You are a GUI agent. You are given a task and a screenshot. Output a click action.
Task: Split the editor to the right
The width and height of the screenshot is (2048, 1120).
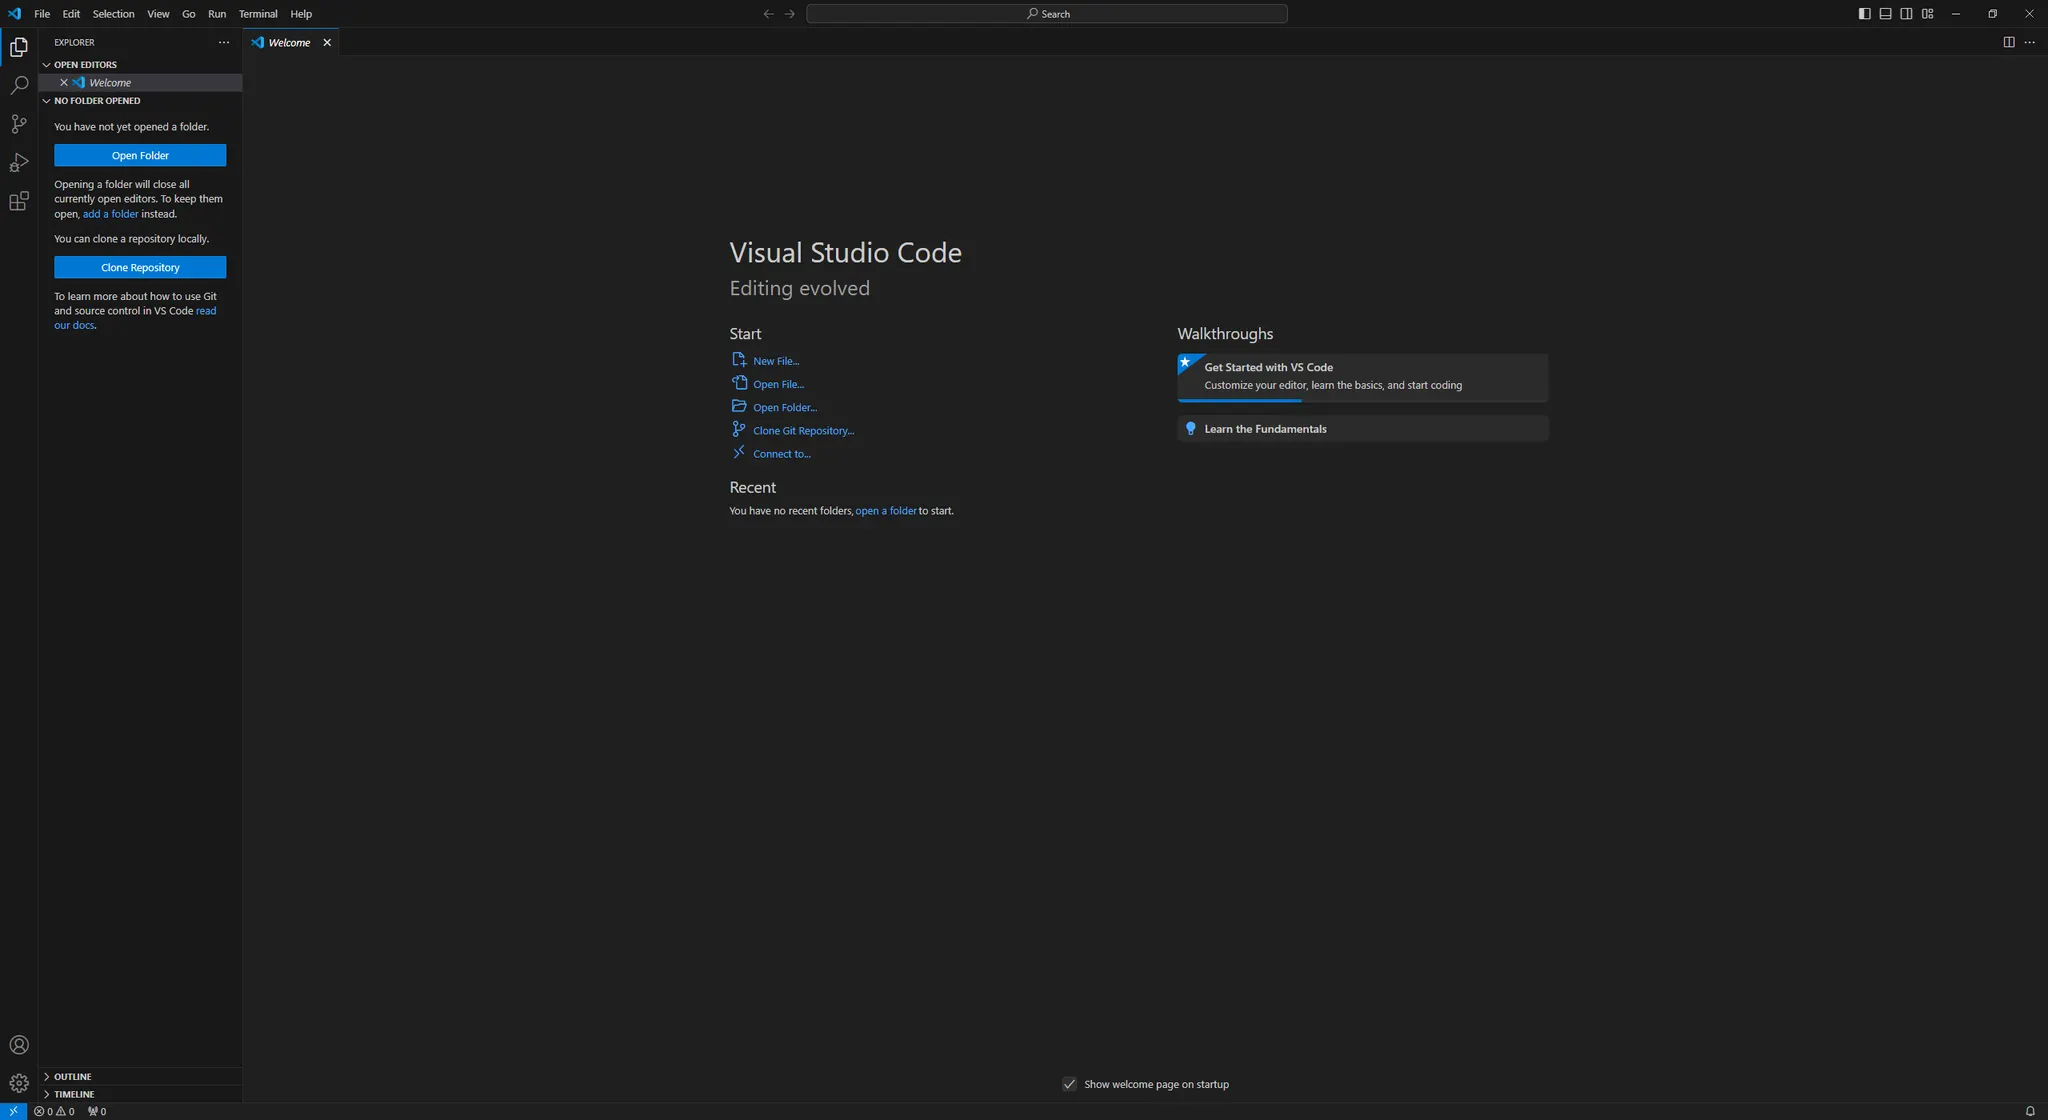pos(2008,42)
